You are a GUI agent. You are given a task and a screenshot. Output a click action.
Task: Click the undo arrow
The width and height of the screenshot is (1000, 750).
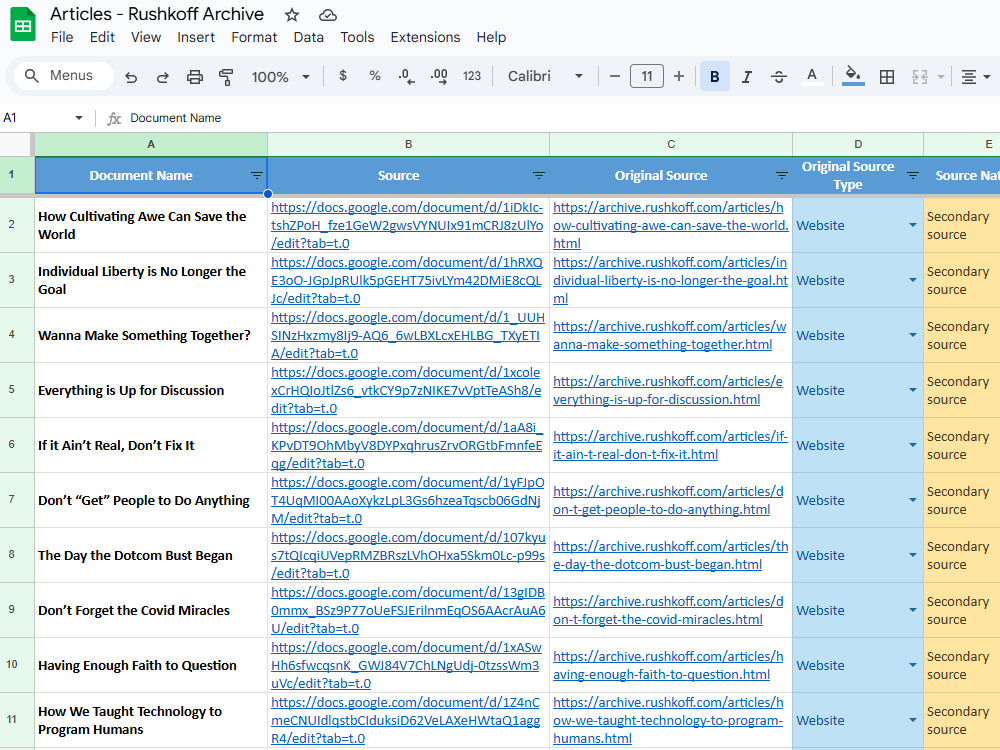pyautogui.click(x=131, y=77)
